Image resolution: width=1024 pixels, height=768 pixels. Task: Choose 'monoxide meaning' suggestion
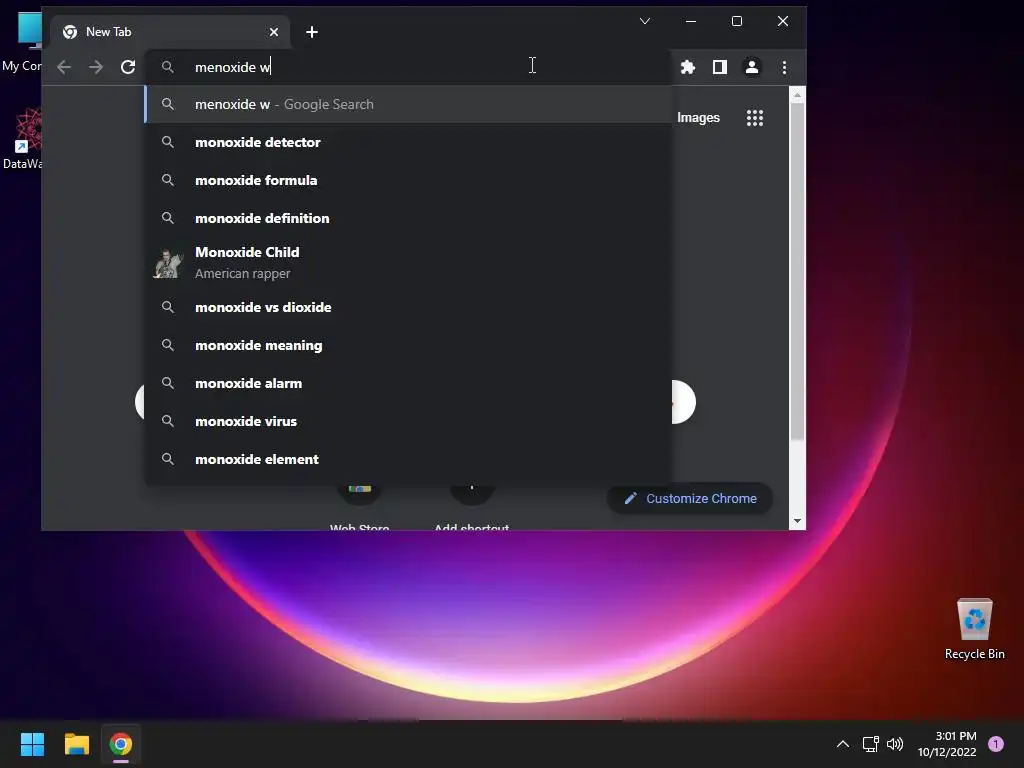(x=408, y=345)
